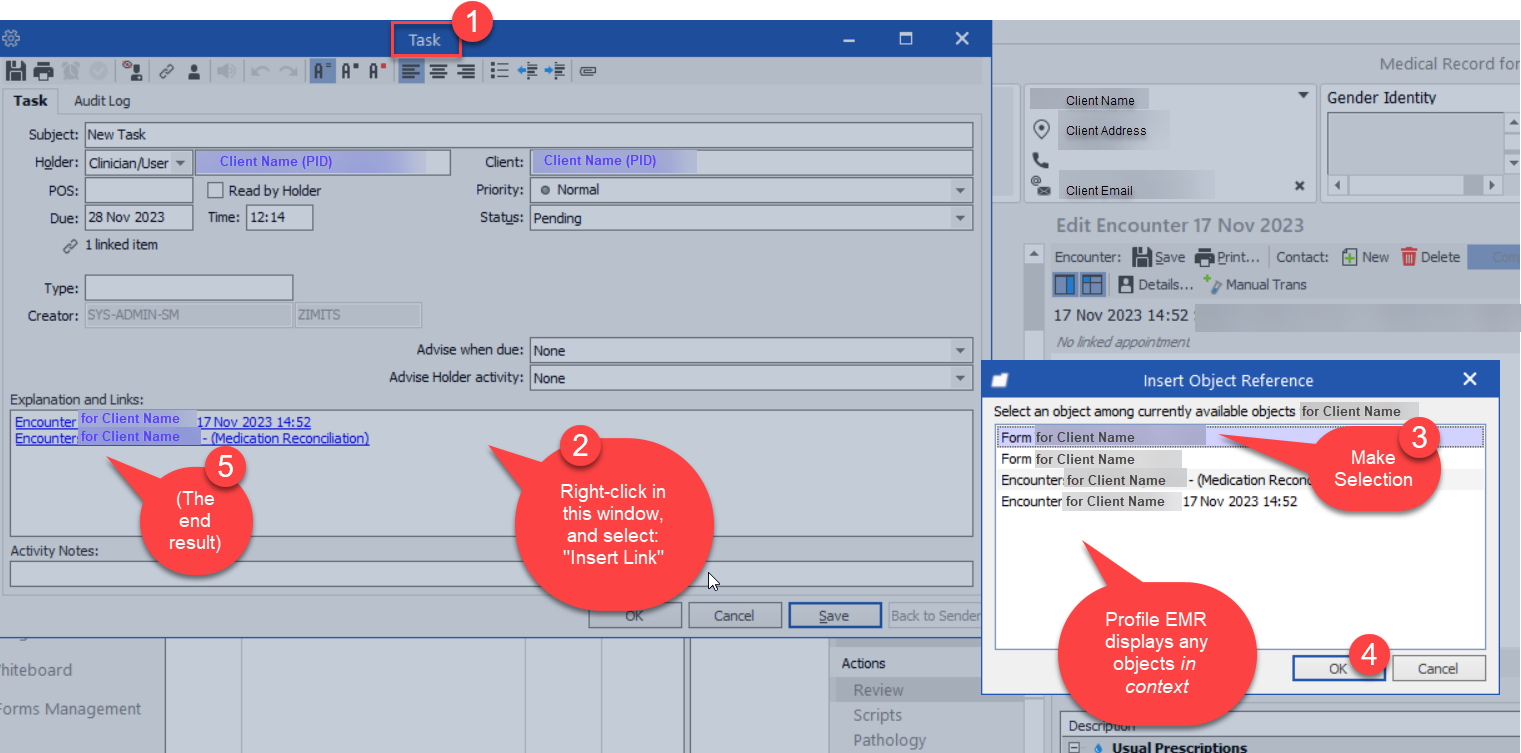Click the New contact icon
Screen dimensions: 1521x753
[1349, 257]
